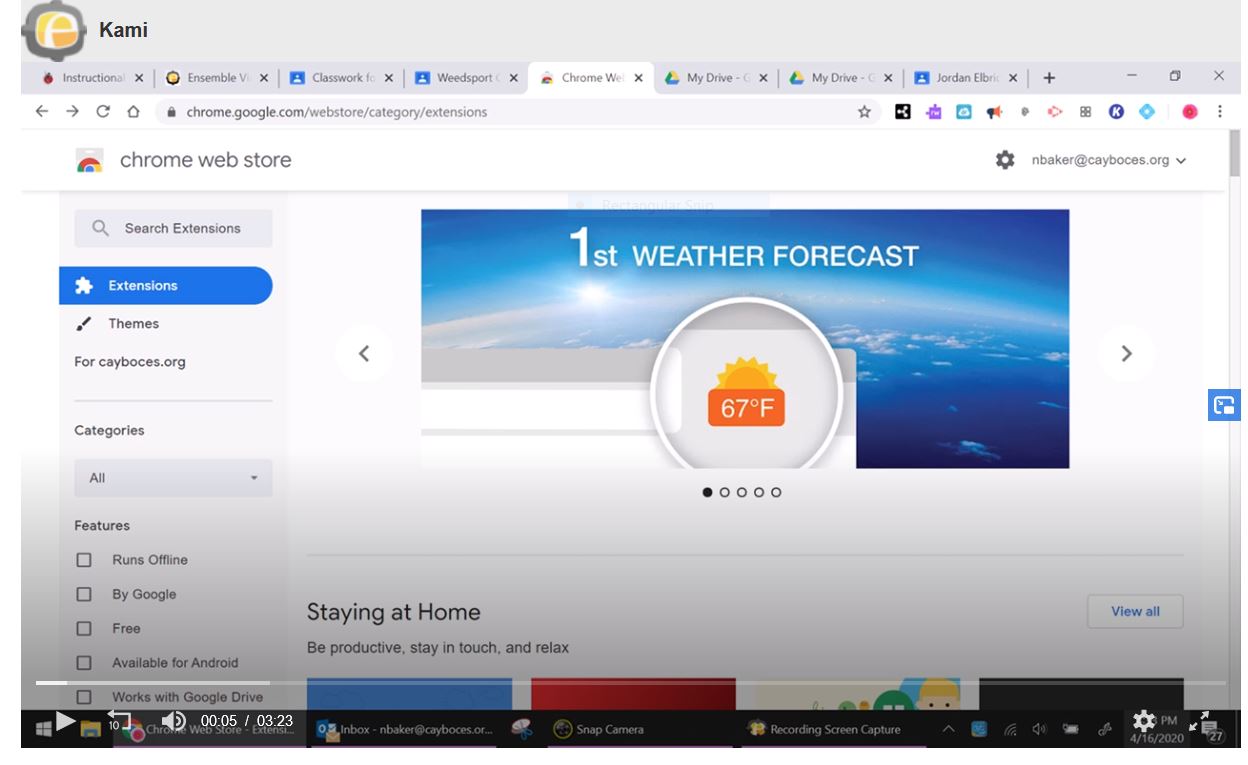Open the Chrome profile avatar
The width and height of the screenshot is (1248, 765).
pyautogui.click(x=1189, y=112)
